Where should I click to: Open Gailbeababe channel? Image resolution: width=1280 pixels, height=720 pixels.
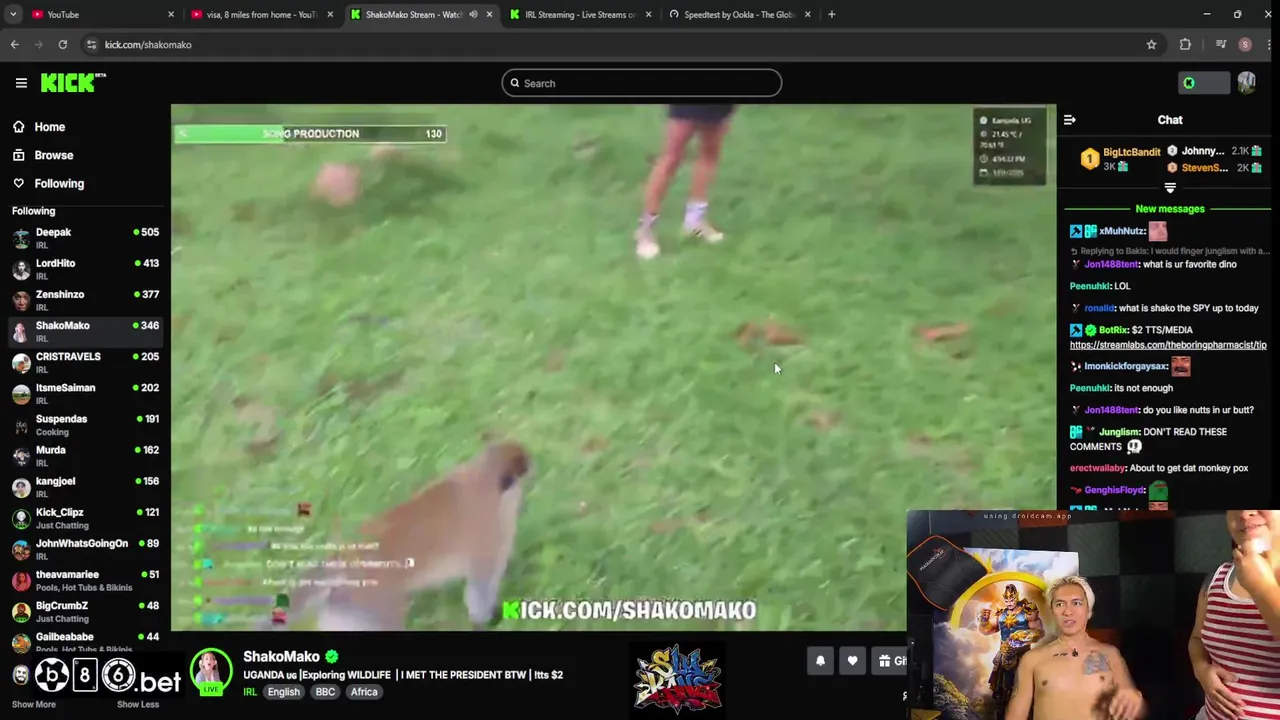tap(85, 642)
